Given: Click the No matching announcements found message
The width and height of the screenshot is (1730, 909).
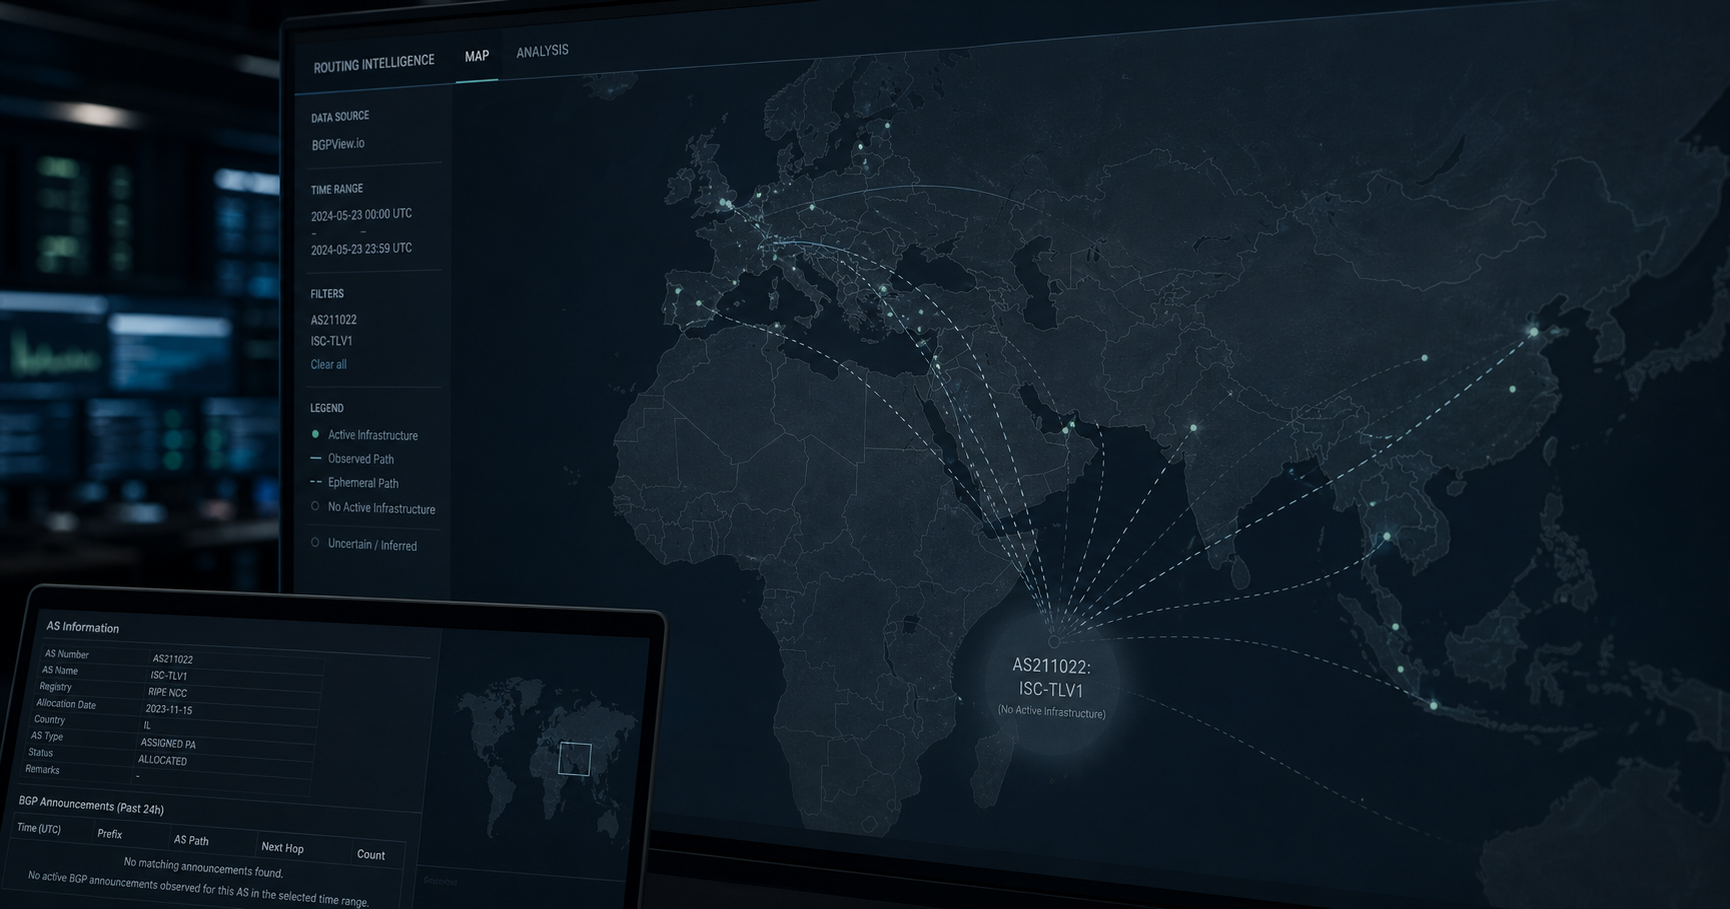Looking at the screenshot, I should [x=203, y=867].
